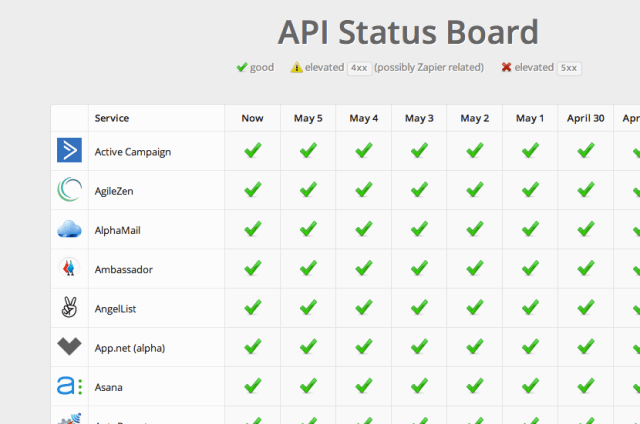Click the AgileZen circular logo icon
Screen dimensions: 640x424
coord(69,190)
